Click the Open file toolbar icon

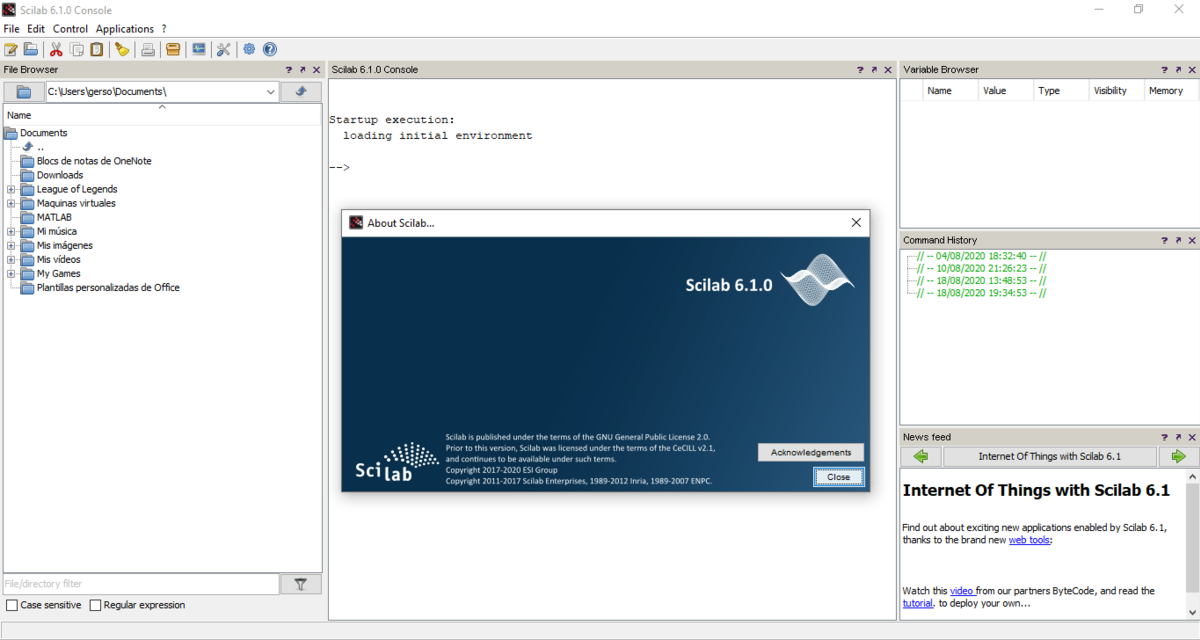pos(31,49)
